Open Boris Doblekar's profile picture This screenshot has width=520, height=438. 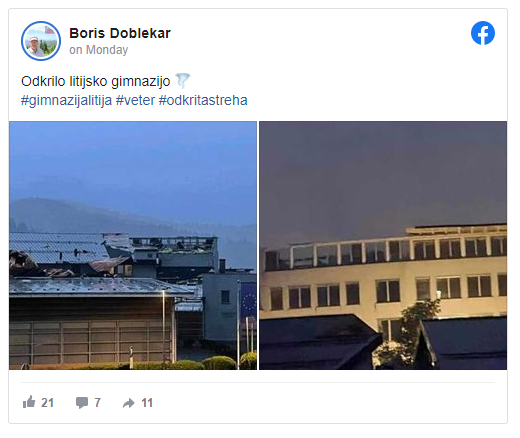tap(41, 41)
